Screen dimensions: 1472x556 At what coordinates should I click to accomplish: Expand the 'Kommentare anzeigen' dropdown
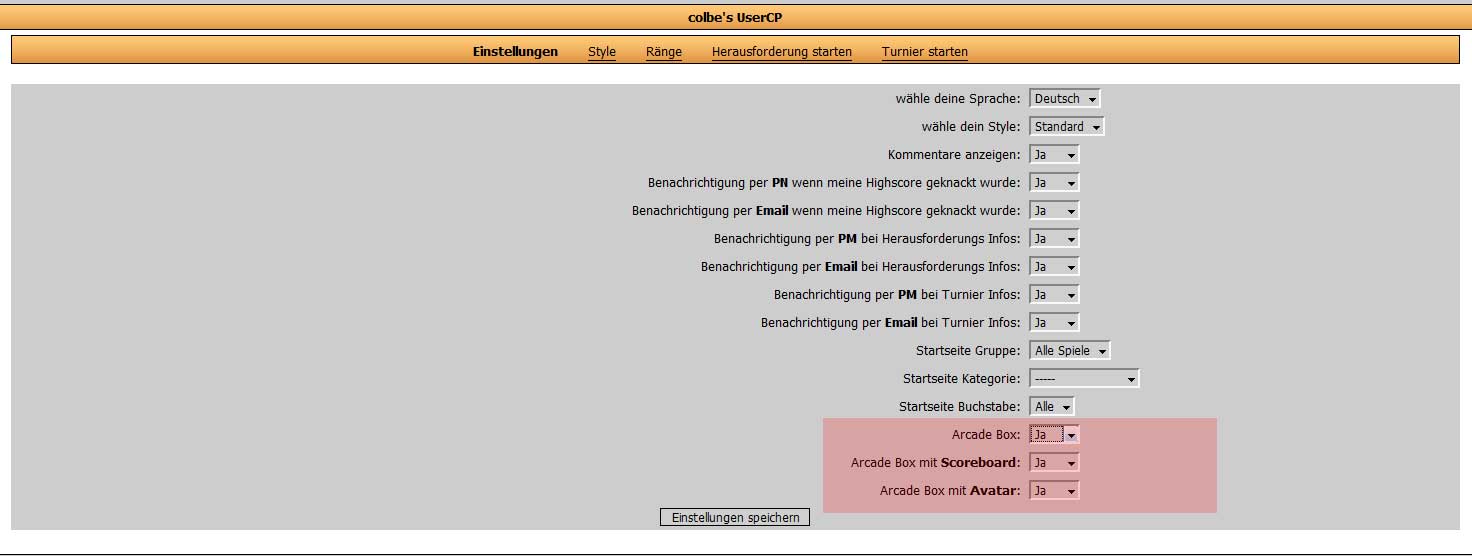click(1054, 155)
